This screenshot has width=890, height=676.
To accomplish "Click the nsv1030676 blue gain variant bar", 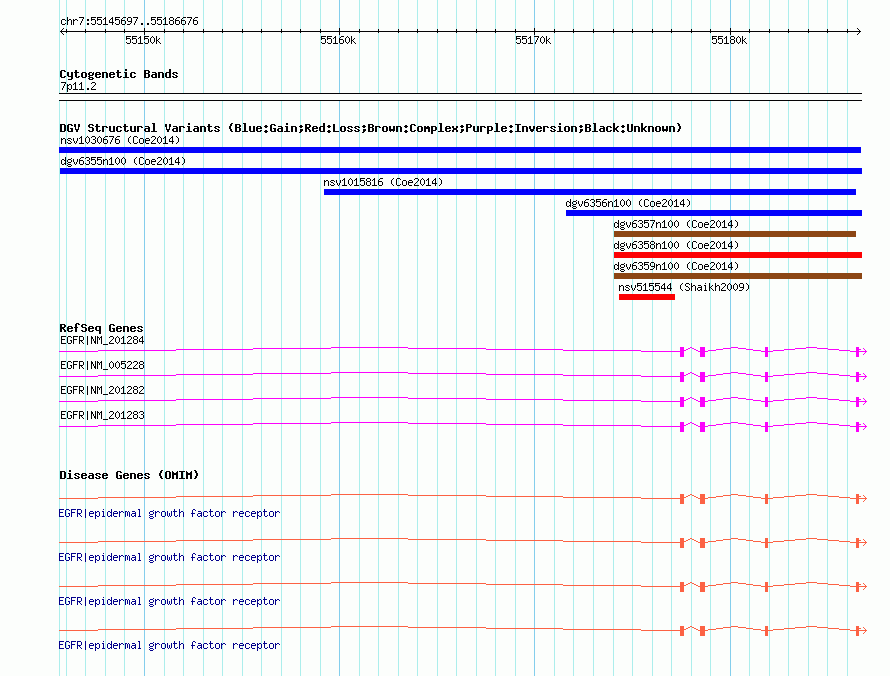I will 460,150.
